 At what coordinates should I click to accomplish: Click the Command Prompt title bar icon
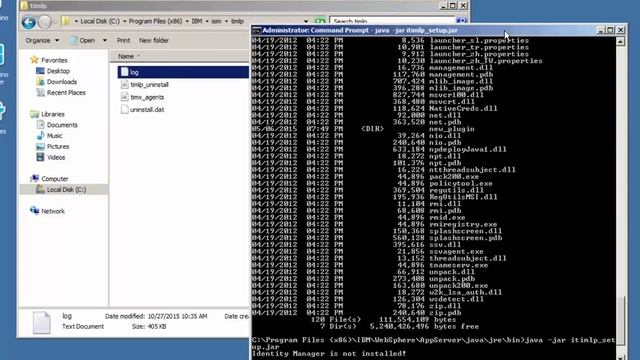256,30
